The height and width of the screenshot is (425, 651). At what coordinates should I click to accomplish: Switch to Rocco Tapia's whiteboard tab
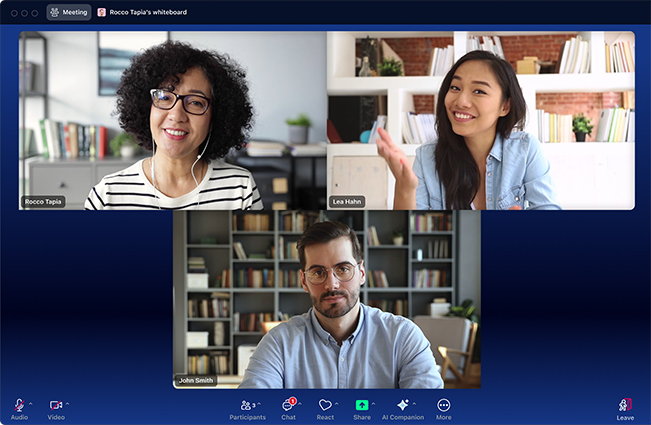(x=141, y=12)
